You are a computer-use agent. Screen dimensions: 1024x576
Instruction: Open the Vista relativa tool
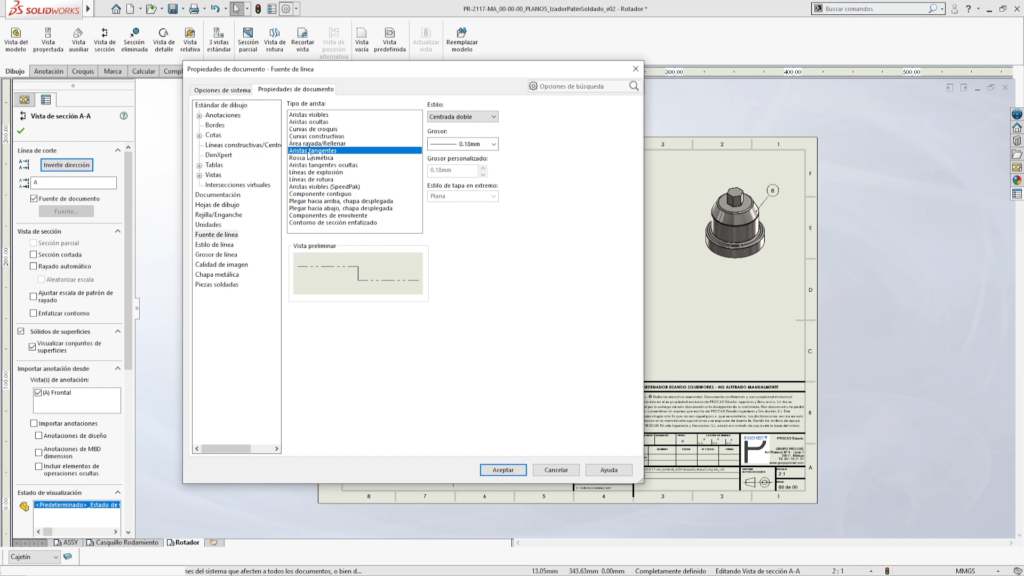tap(190, 39)
